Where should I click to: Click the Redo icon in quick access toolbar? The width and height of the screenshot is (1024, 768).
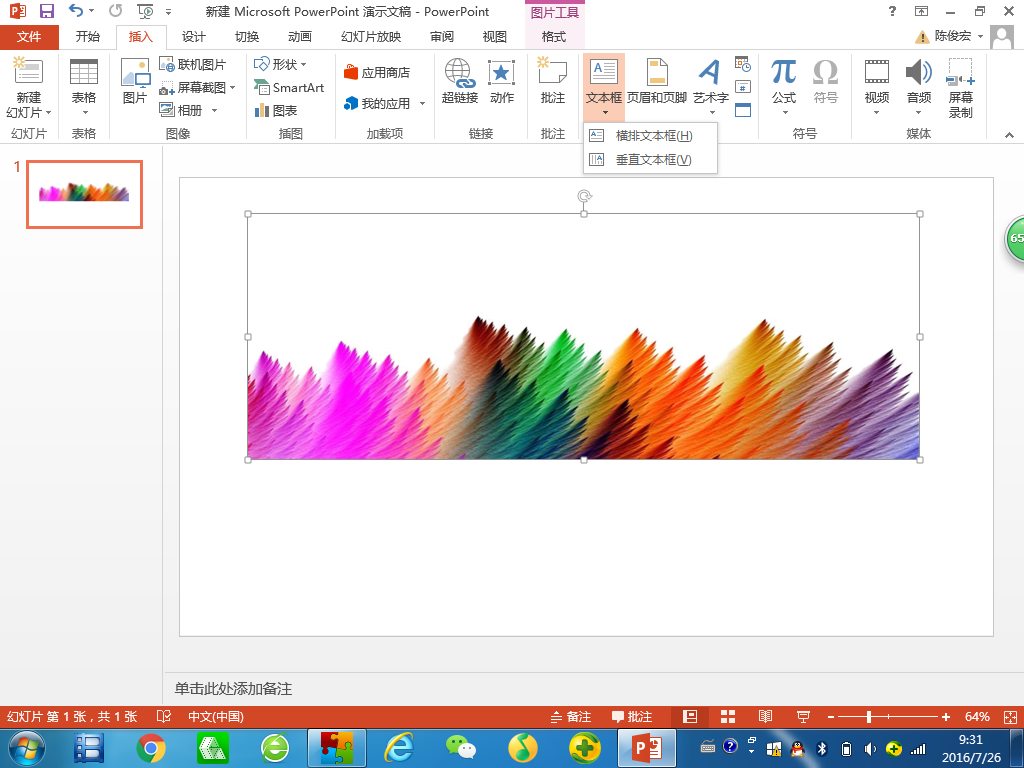pos(116,11)
